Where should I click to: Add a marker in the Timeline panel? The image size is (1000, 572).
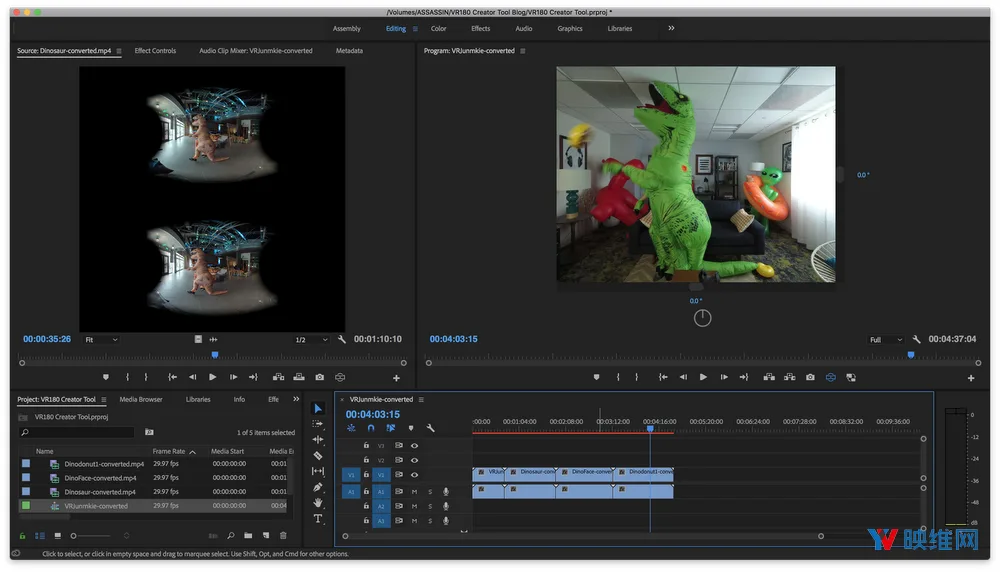[x=411, y=428]
